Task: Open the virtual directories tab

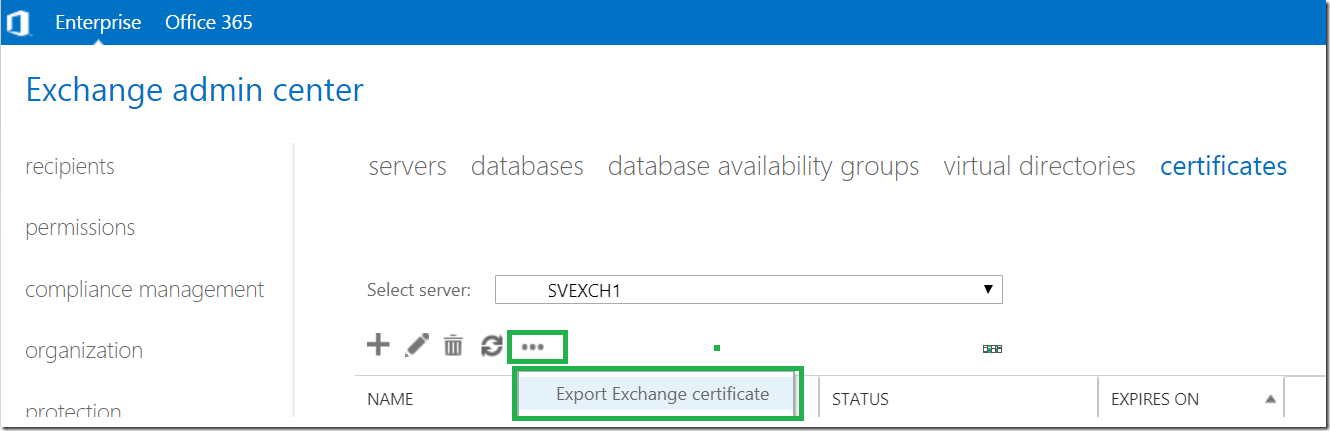Action: click(1039, 166)
